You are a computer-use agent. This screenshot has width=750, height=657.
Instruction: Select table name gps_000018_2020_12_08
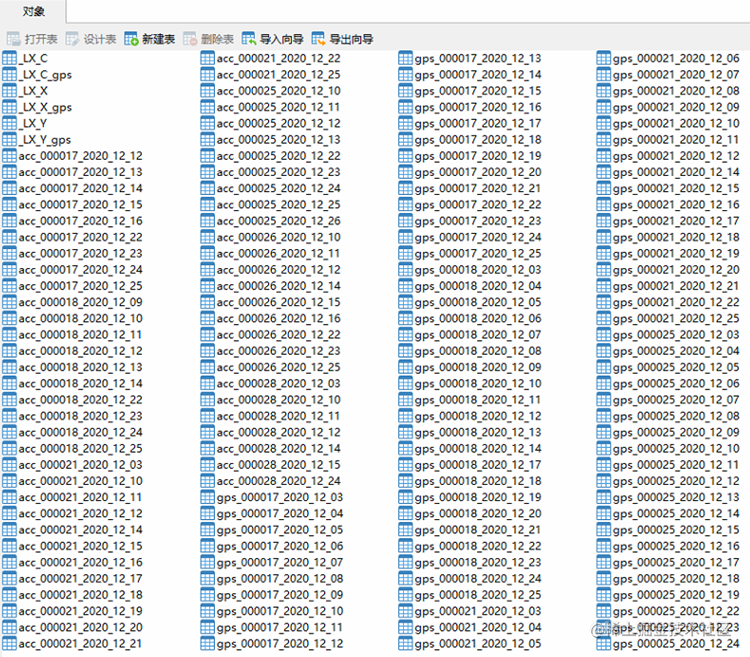point(478,351)
